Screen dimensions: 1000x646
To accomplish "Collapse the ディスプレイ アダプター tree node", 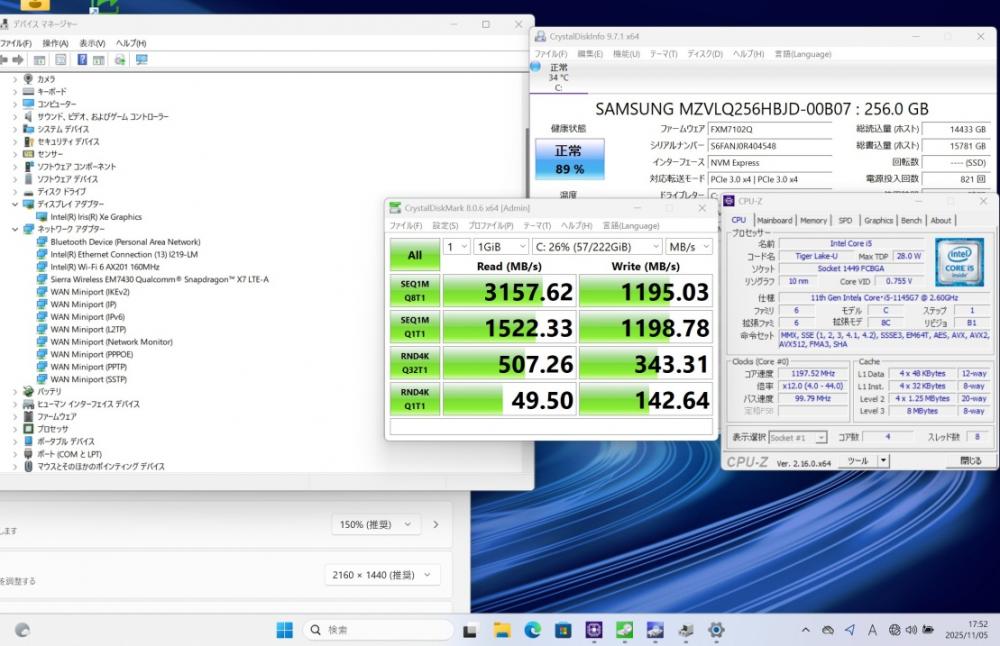I will pos(15,204).
